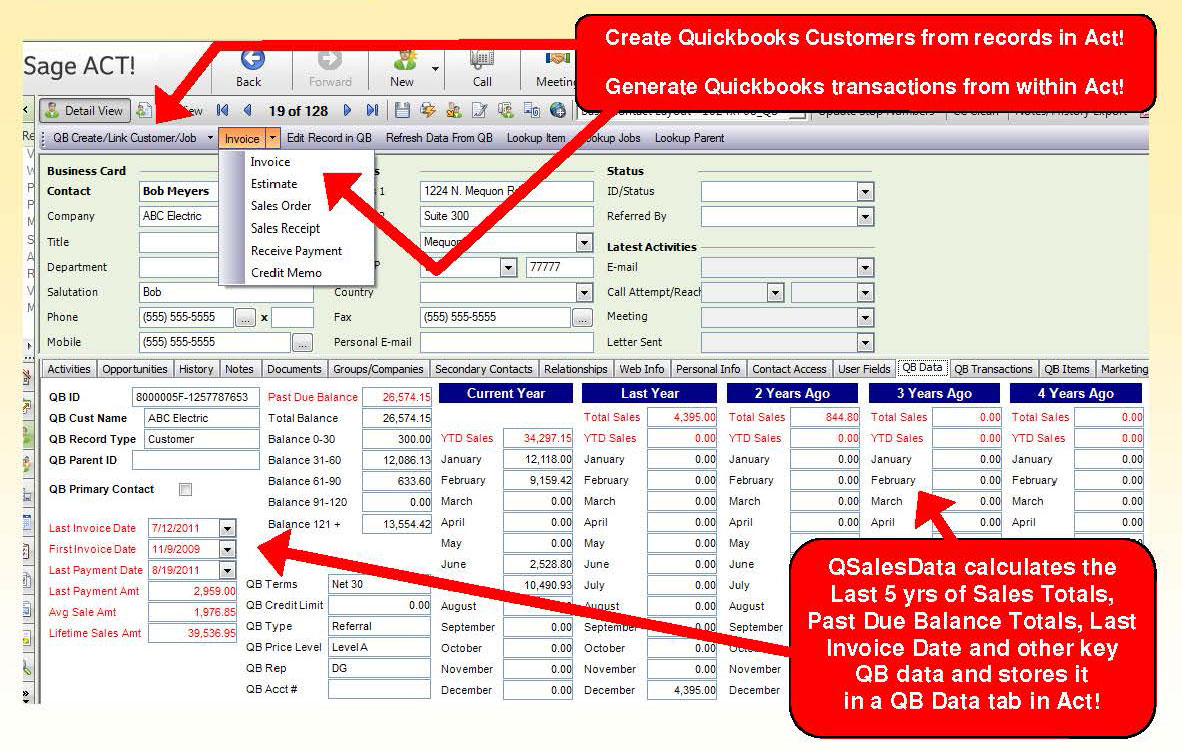The height and width of the screenshot is (752, 1182).
Task: Click the Lookup Item button
Action: pos(536,138)
